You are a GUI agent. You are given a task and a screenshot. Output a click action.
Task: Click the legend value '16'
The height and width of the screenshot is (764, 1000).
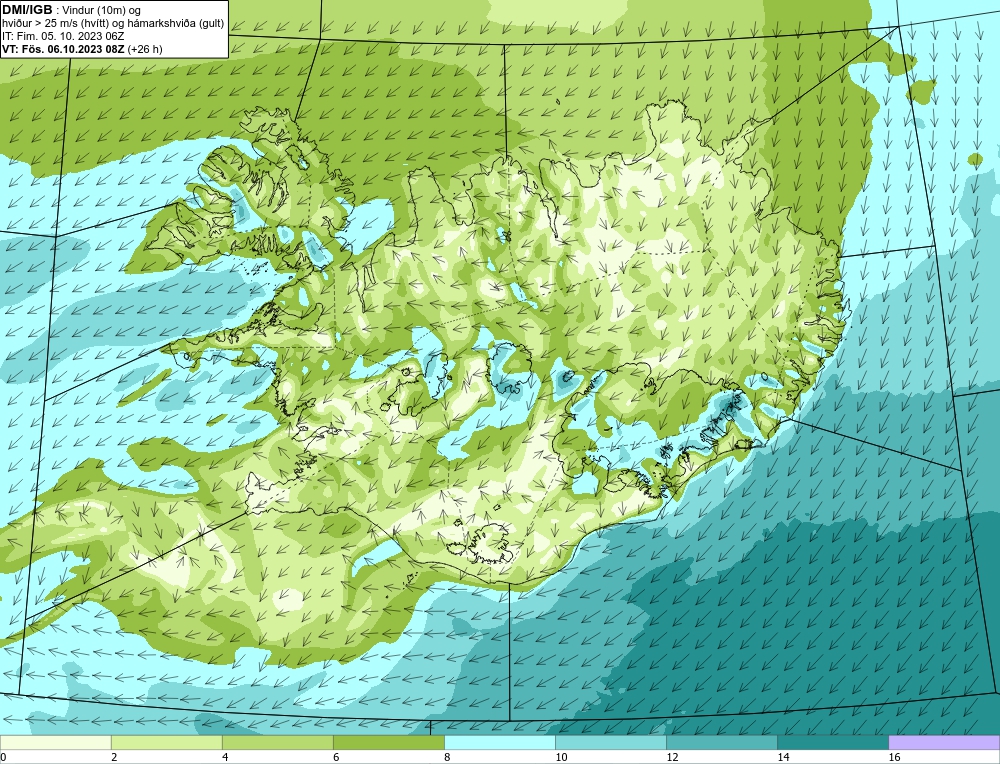click(894, 757)
